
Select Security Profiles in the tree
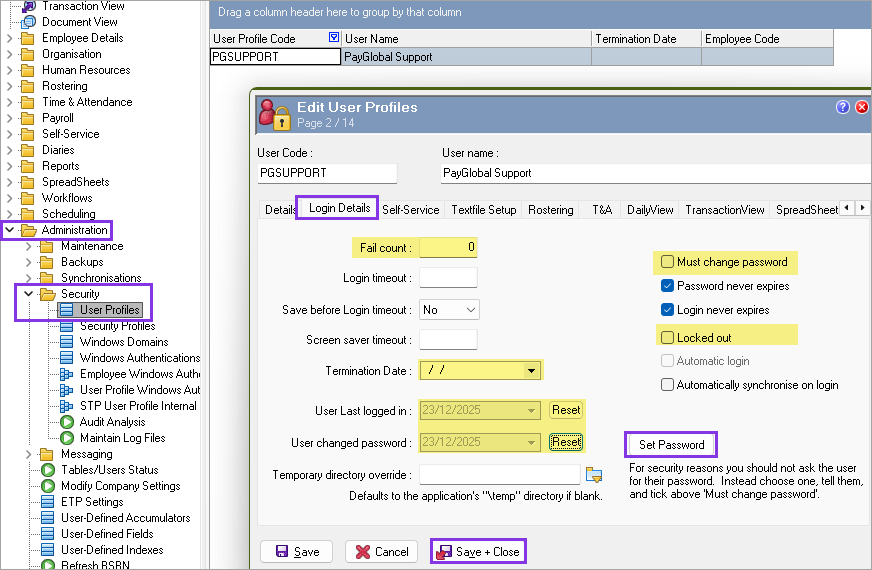[117, 326]
